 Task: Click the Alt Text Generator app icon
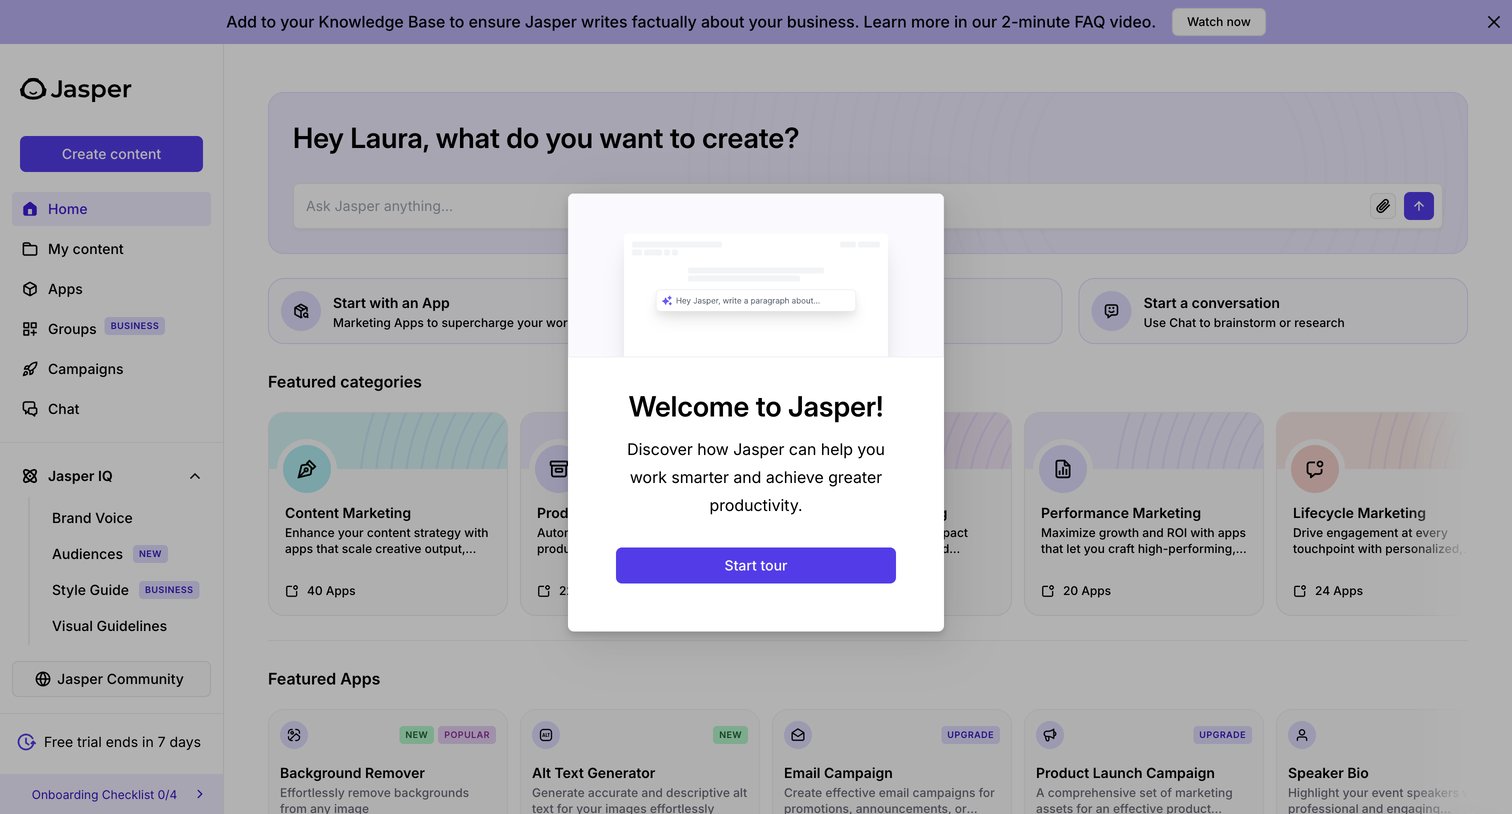pyautogui.click(x=546, y=735)
